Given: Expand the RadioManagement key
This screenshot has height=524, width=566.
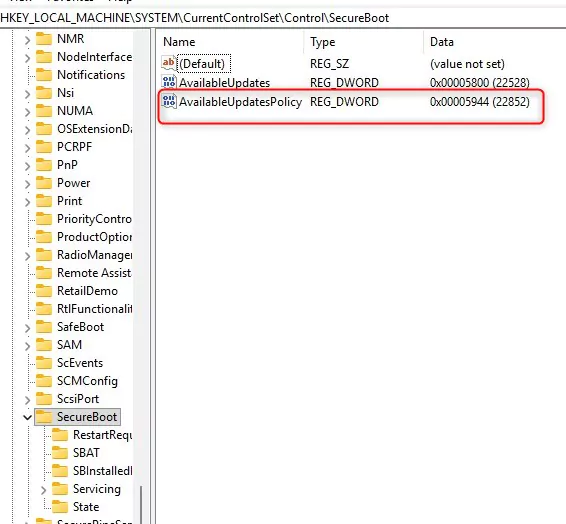Looking at the screenshot, I should point(27,256).
